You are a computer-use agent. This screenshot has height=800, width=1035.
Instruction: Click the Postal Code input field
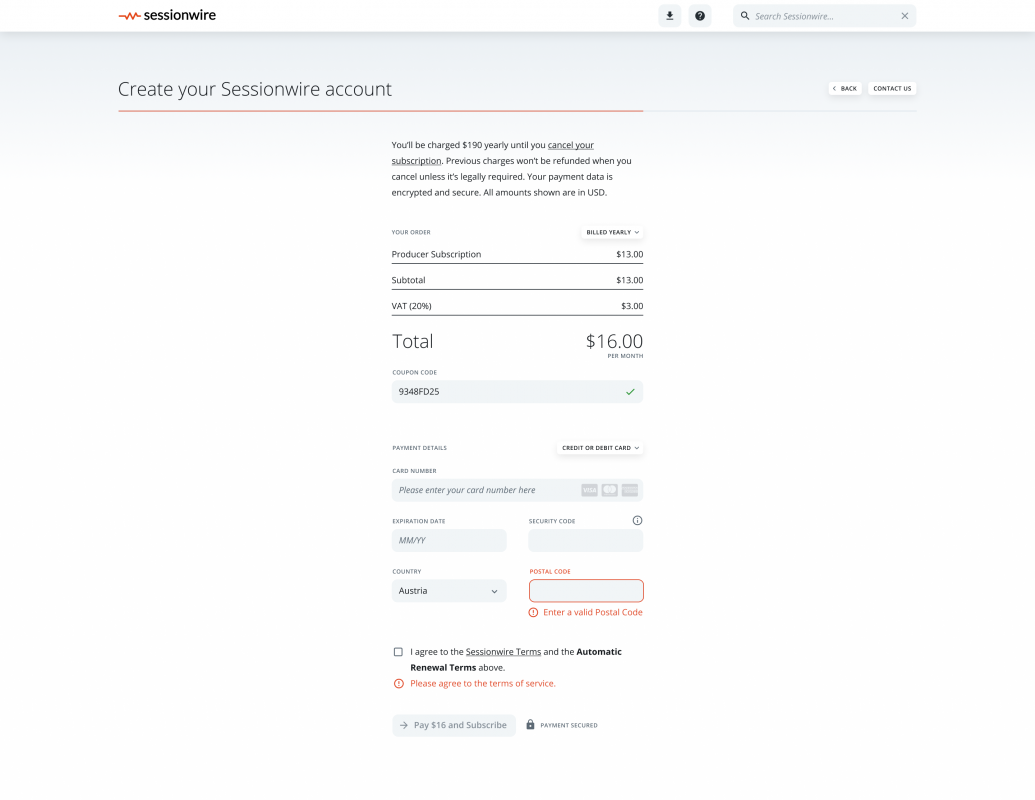(586, 591)
